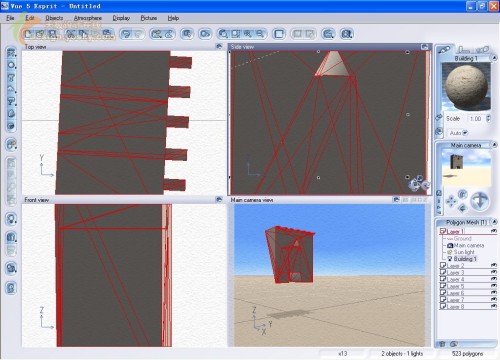Open the Objects menu
500x360 pixels.
pyautogui.click(x=54, y=18)
